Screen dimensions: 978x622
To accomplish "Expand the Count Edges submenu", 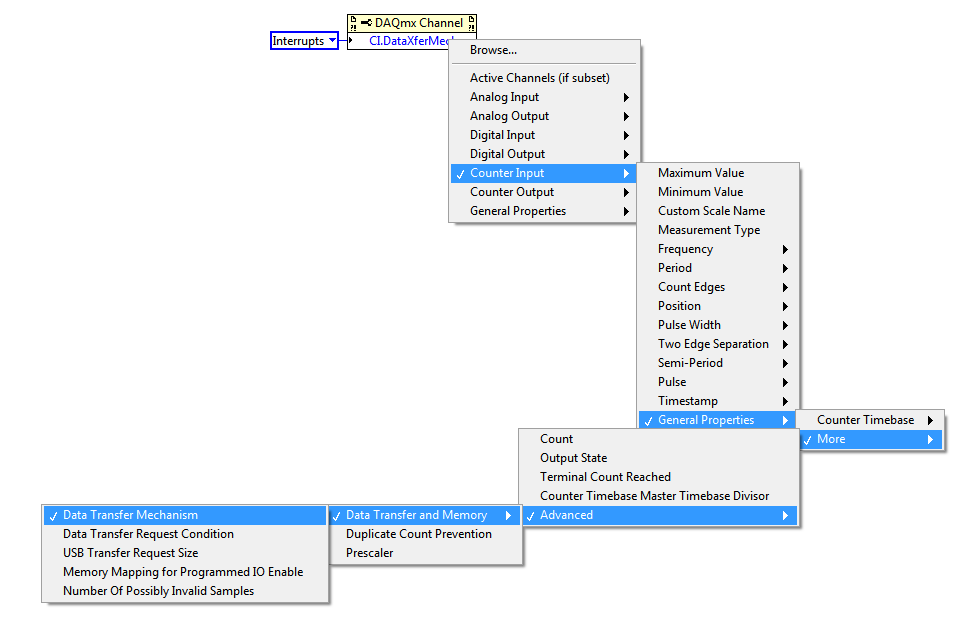I will [718, 287].
